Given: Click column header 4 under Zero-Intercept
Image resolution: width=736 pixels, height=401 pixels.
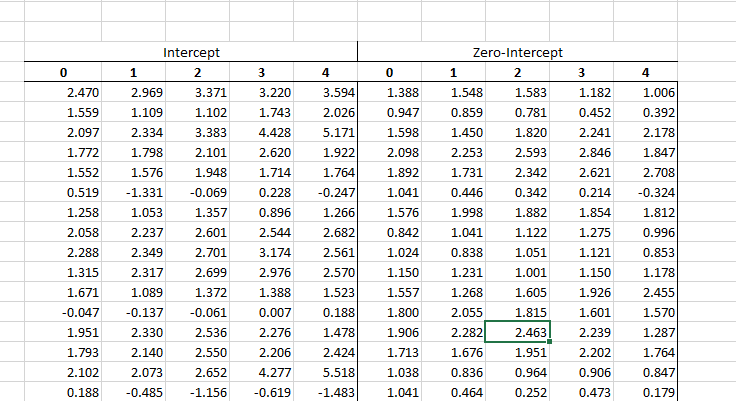Looking at the screenshot, I should point(645,72).
